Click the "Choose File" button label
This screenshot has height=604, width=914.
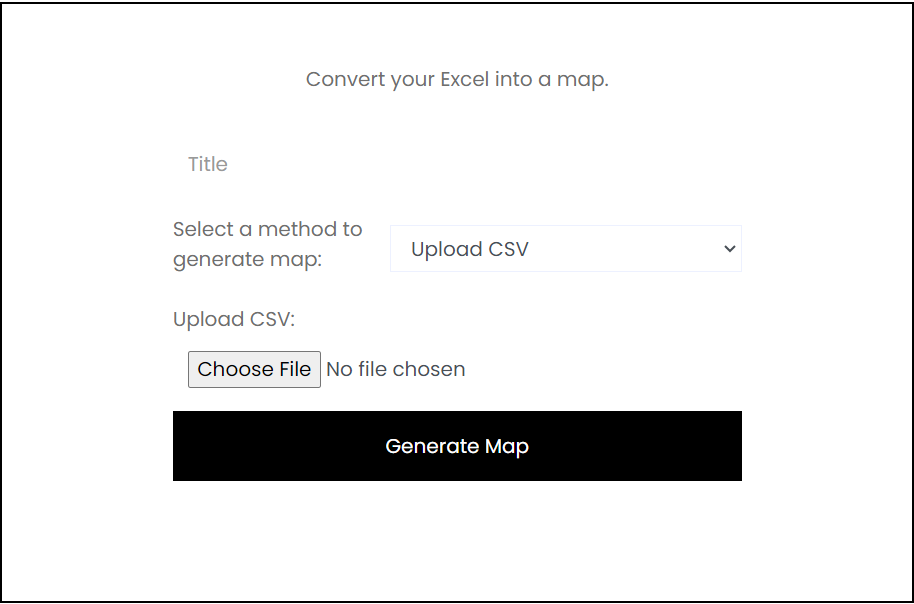(x=254, y=369)
